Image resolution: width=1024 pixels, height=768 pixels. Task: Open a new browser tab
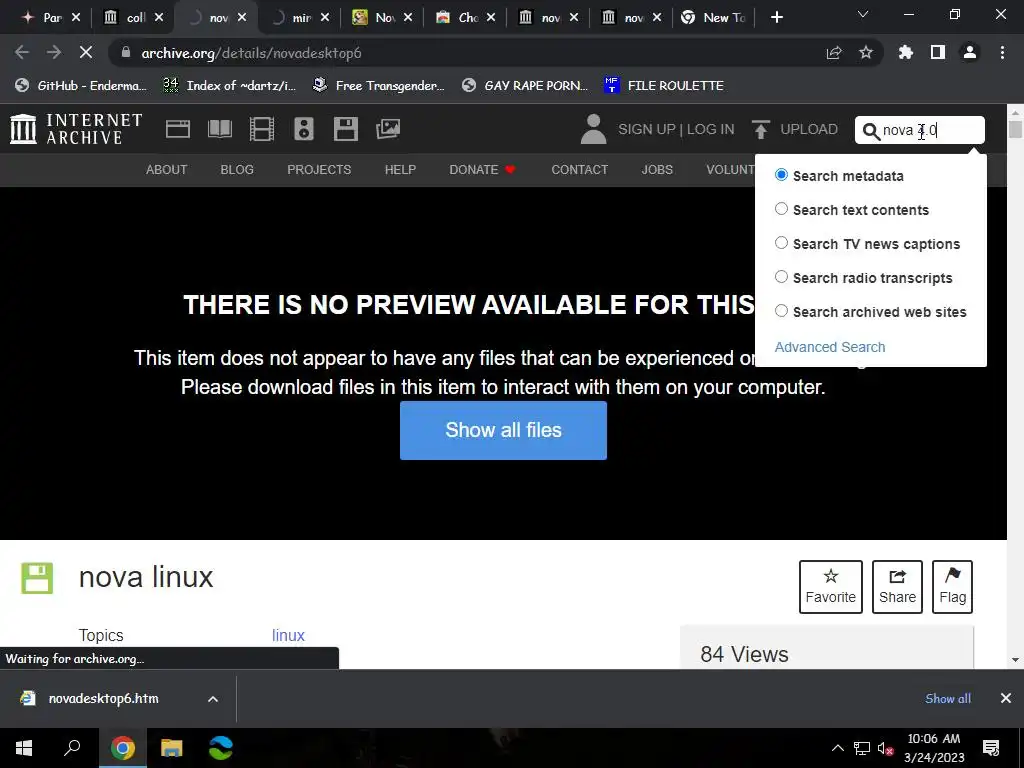[776, 18]
